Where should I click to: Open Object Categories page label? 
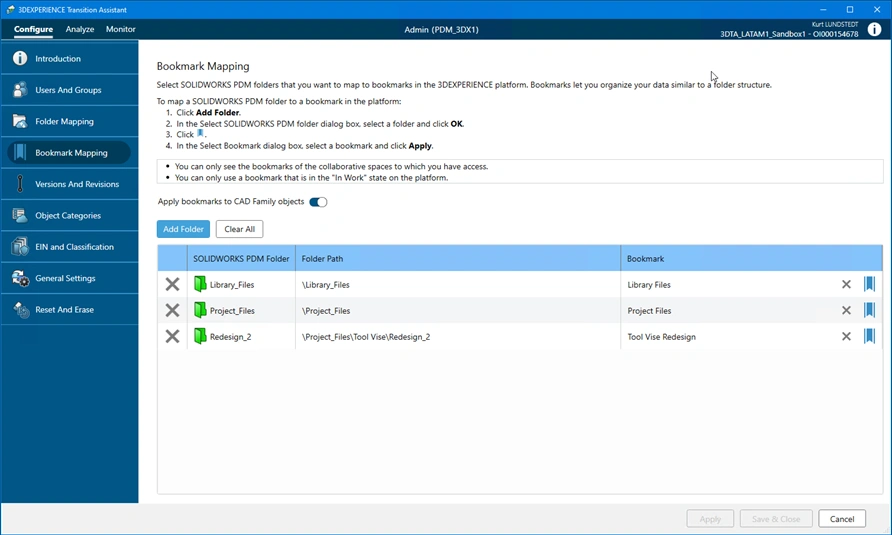(68, 216)
